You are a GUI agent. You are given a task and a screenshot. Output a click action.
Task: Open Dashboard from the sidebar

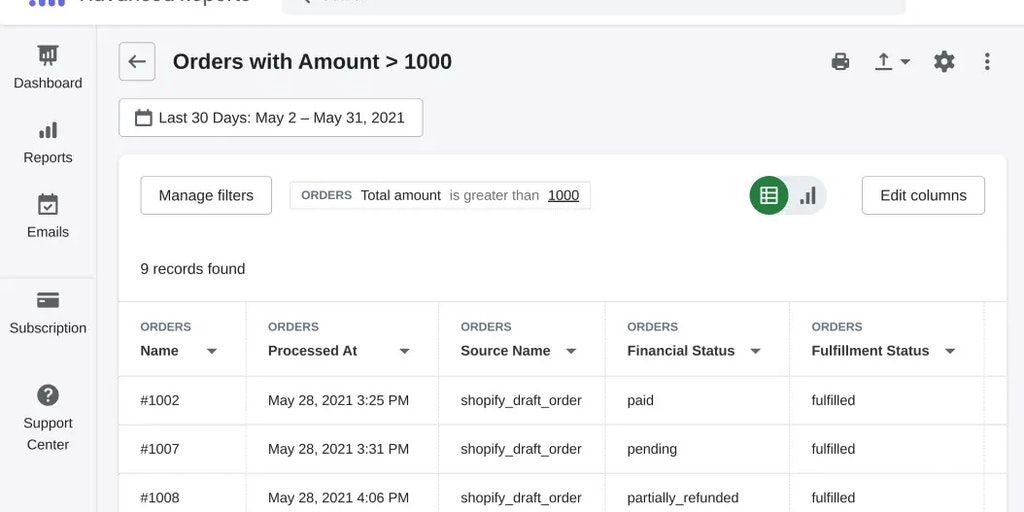click(x=48, y=67)
